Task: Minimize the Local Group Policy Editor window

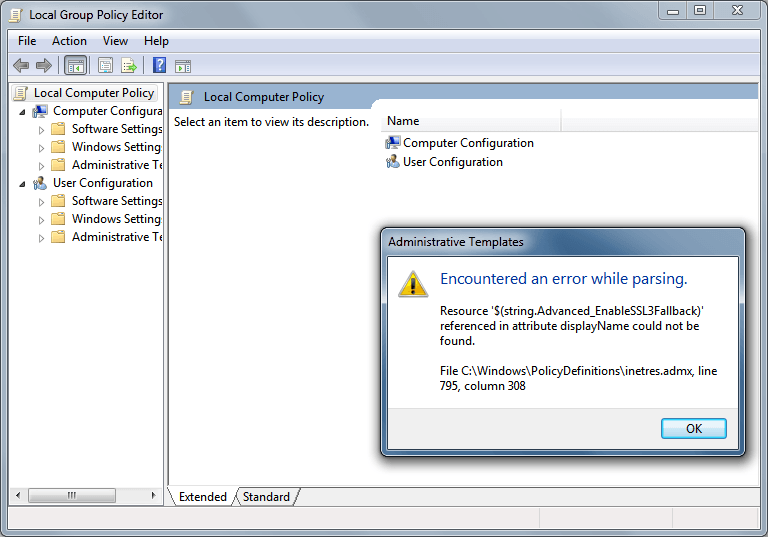Action: click(673, 11)
